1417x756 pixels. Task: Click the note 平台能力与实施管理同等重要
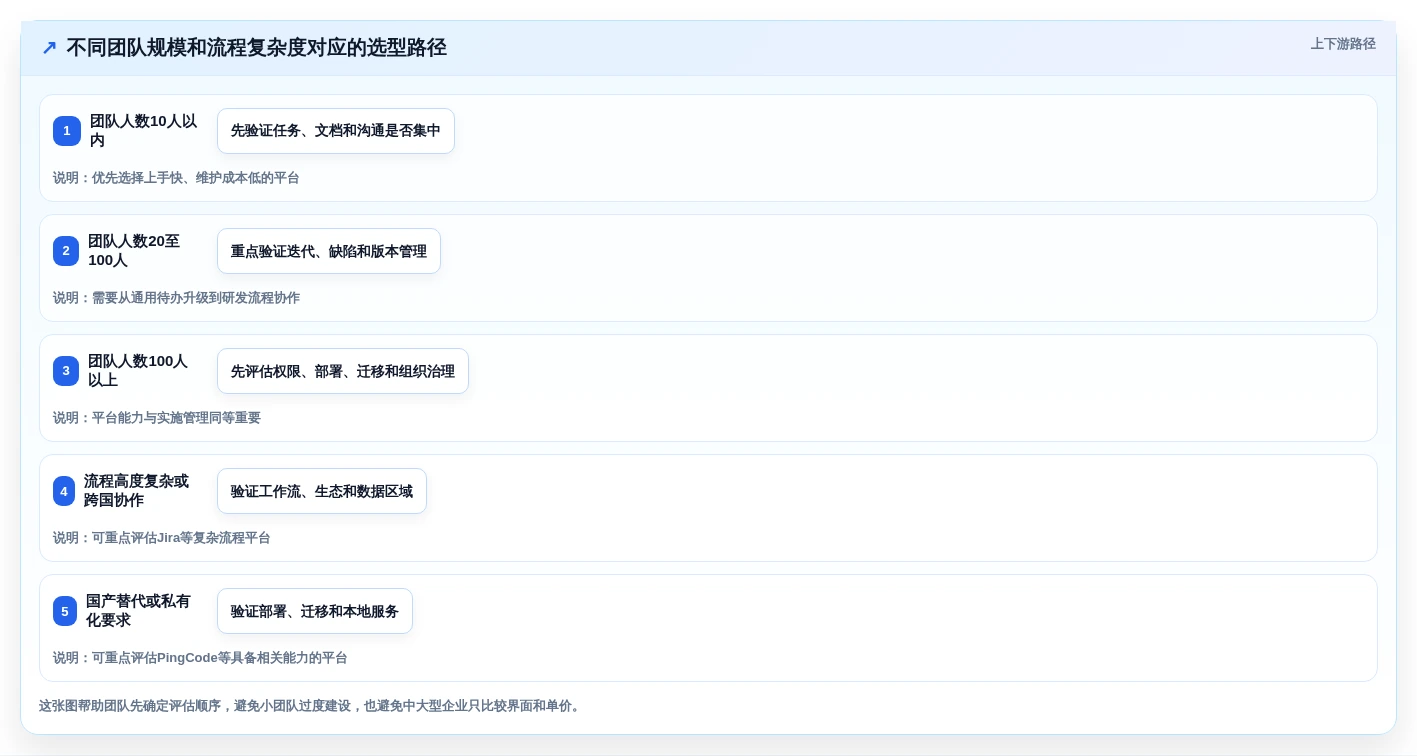[x=157, y=418]
